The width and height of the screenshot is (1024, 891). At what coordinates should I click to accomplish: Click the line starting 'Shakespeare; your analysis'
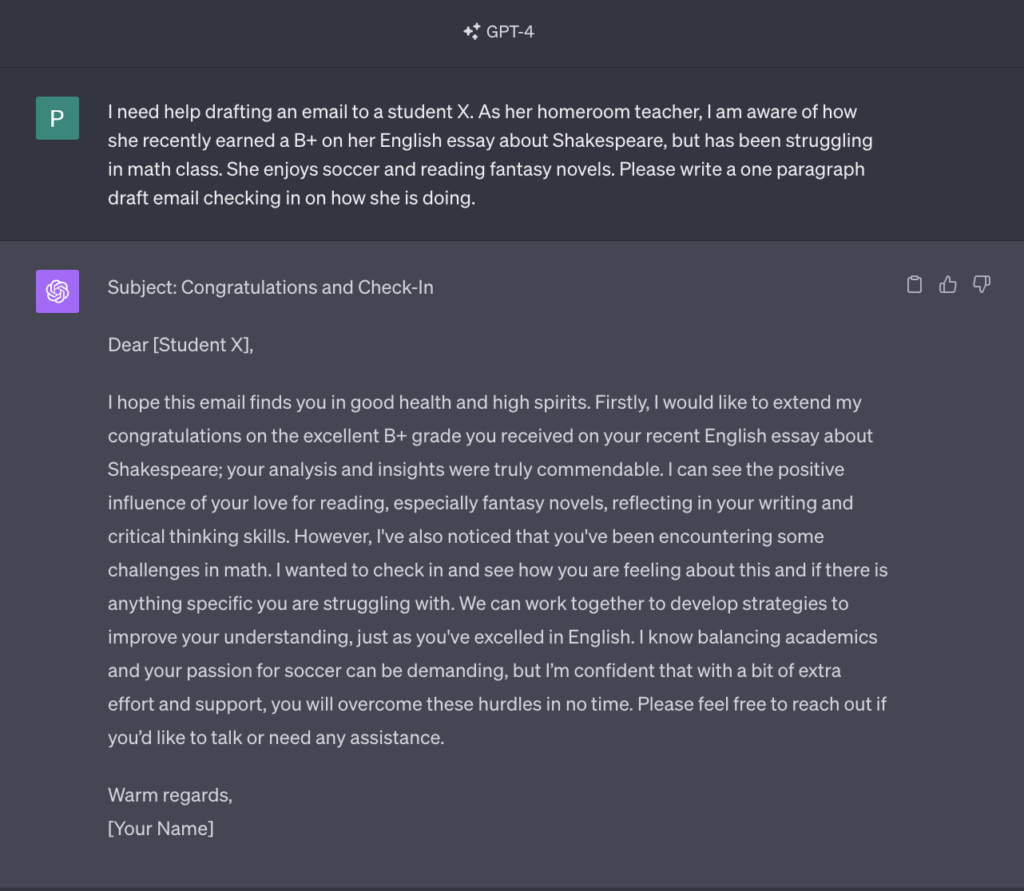click(476, 470)
